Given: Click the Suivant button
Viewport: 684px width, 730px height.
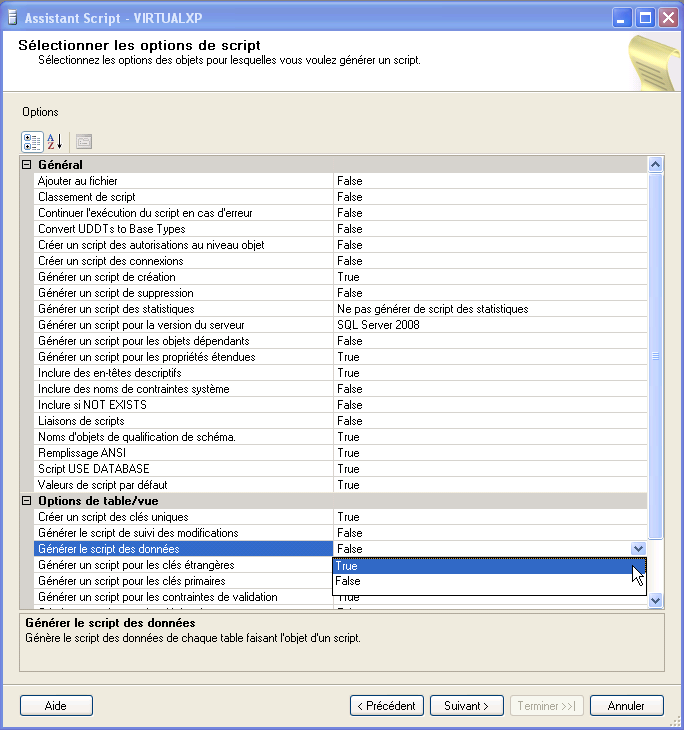Looking at the screenshot, I should pos(466,706).
